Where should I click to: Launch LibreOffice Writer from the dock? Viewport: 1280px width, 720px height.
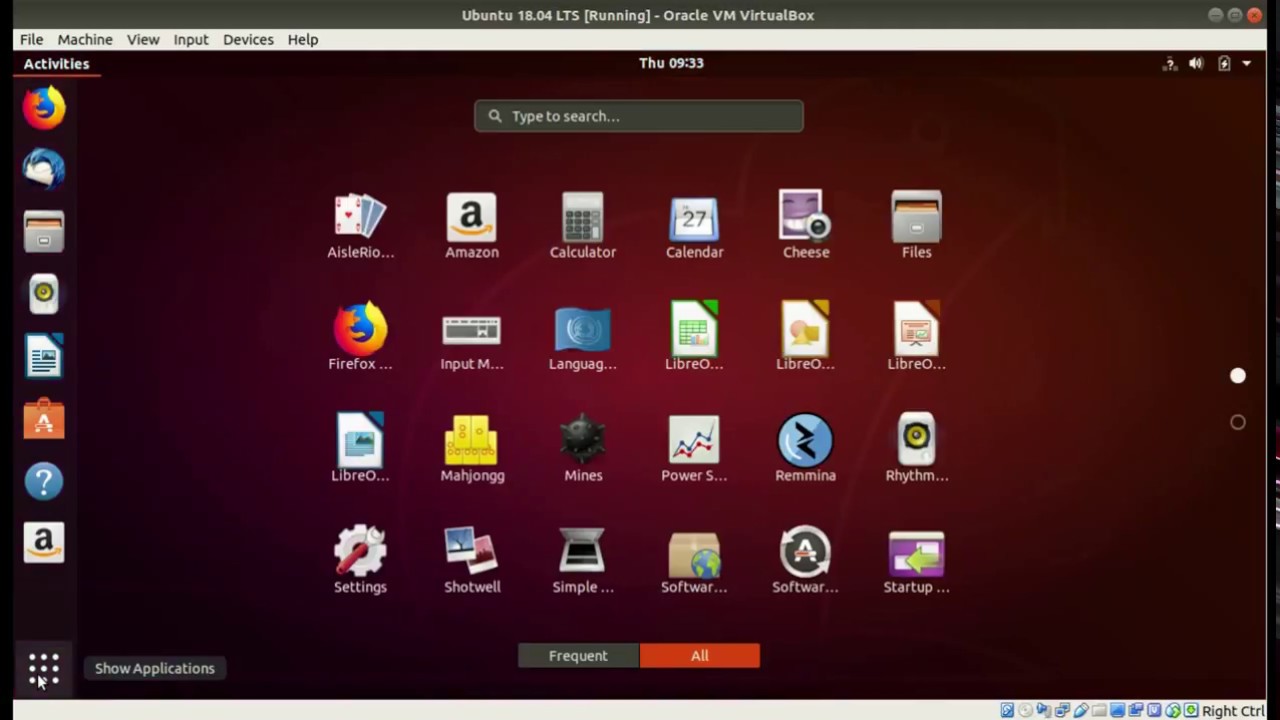[x=44, y=356]
